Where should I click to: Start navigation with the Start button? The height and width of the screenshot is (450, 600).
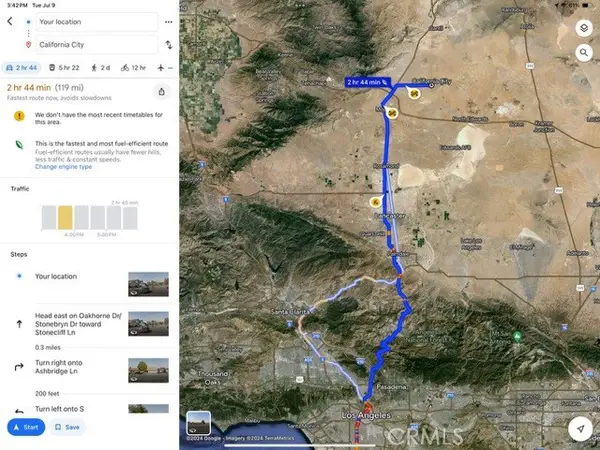pyautogui.click(x=26, y=427)
